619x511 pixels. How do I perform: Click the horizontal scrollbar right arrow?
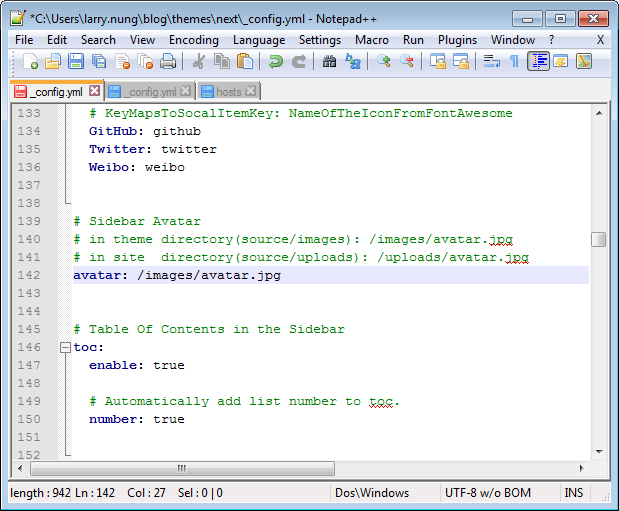[x=582, y=468]
